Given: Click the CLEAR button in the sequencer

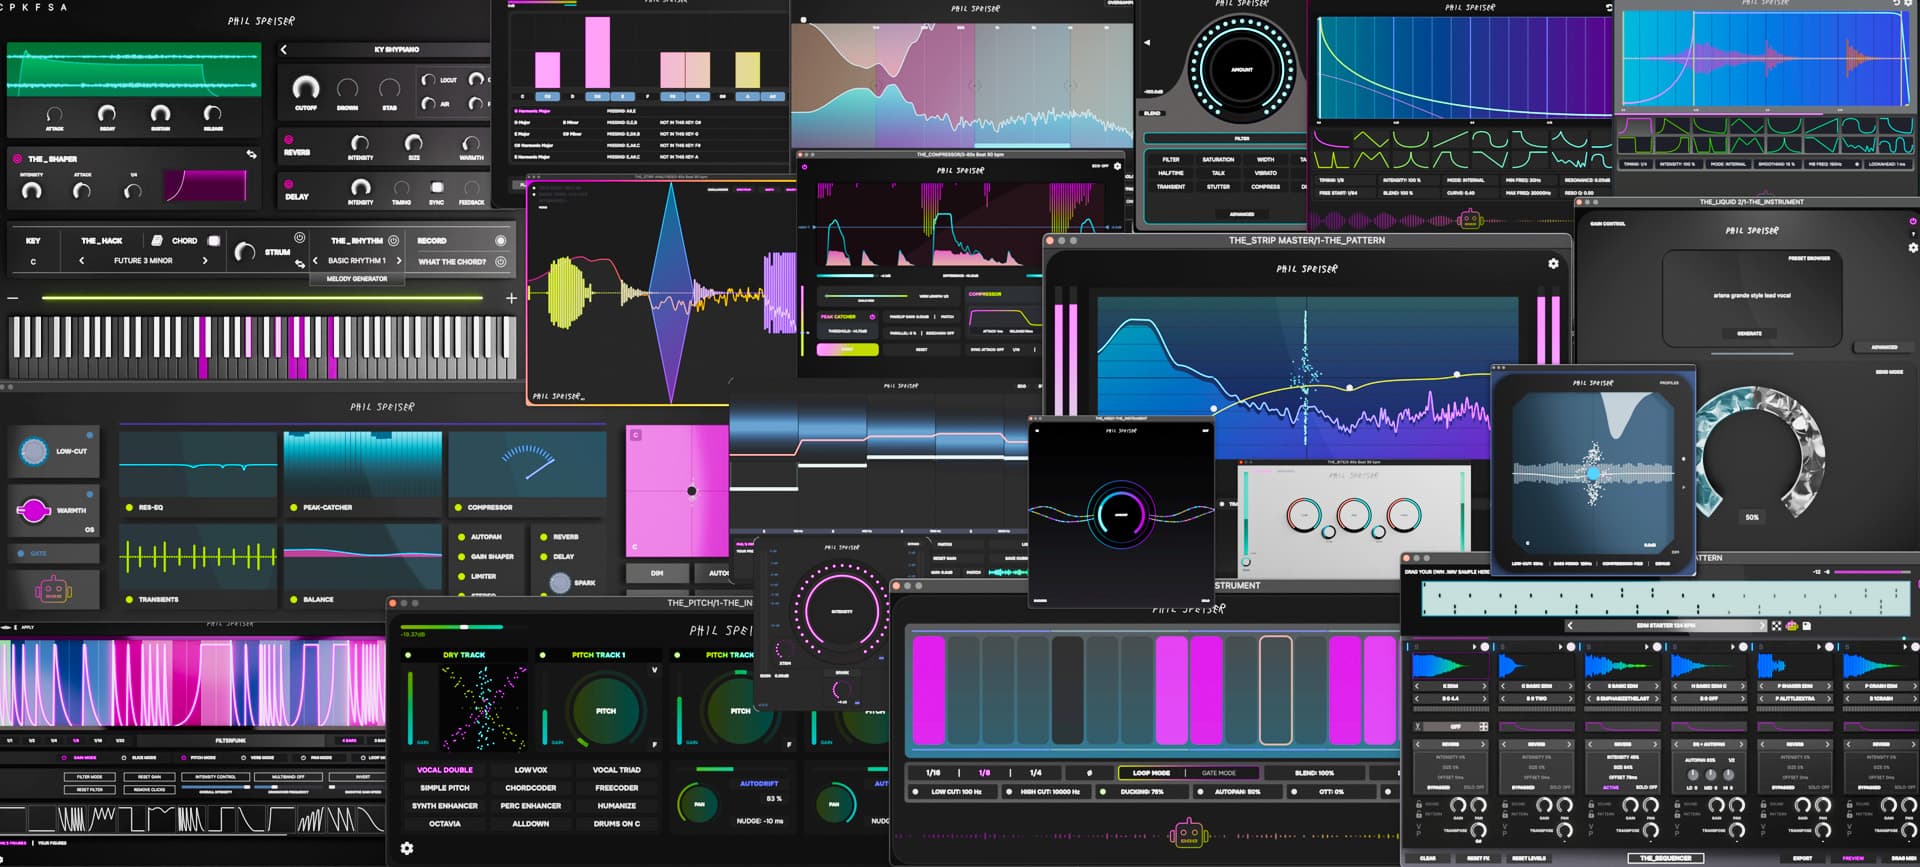Looking at the screenshot, I should click(x=1428, y=858).
